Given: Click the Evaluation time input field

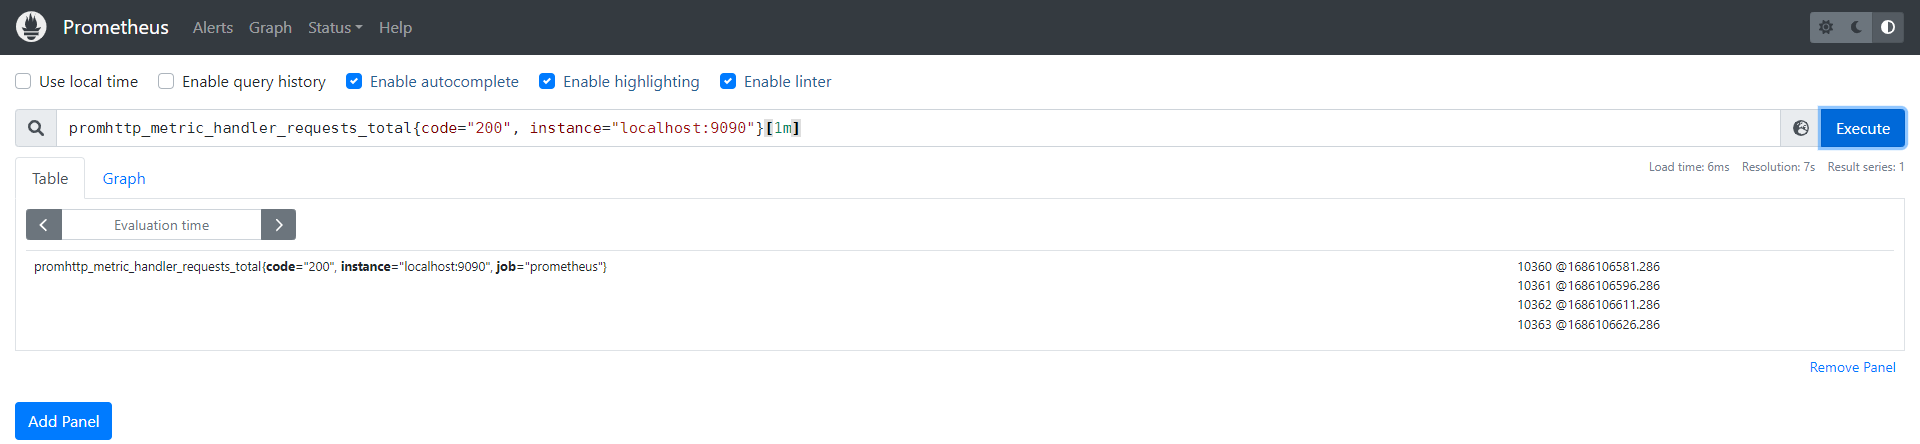Looking at the screenshot, I should 161,225.
